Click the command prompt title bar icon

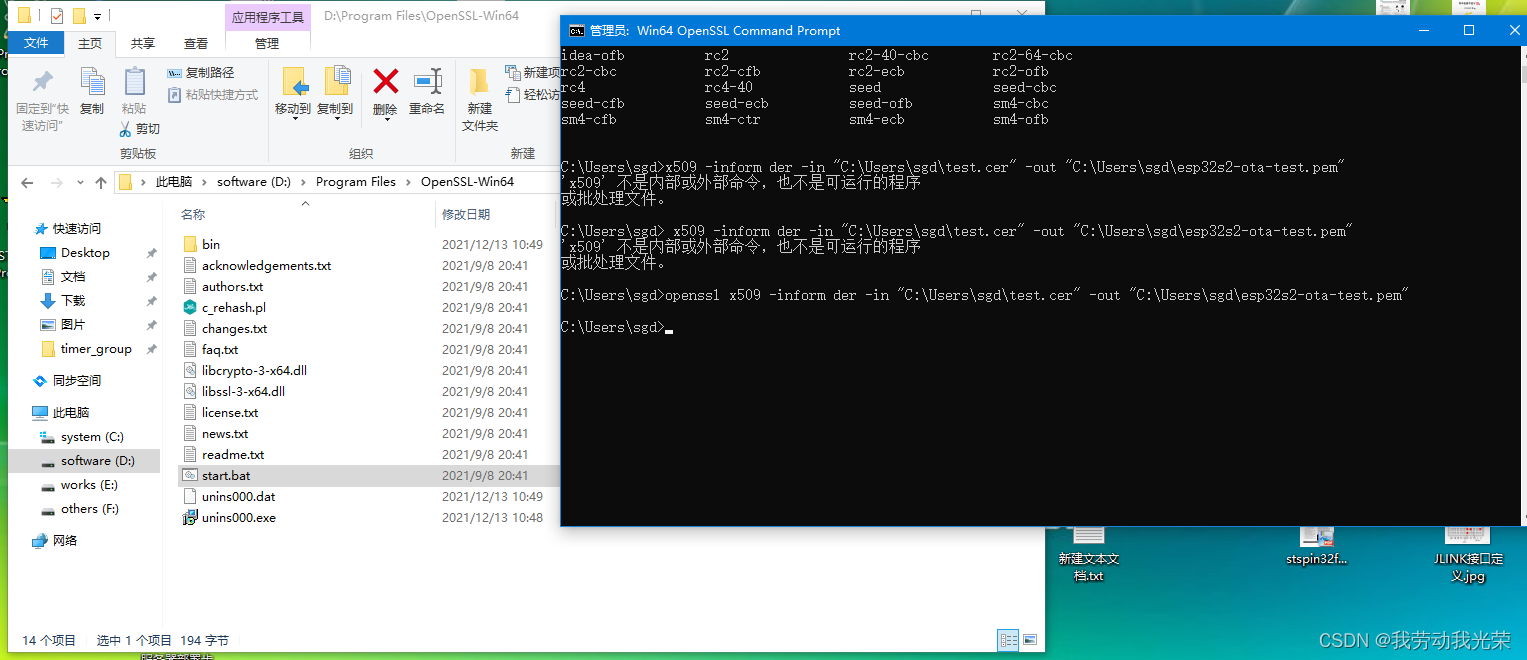click(x=577, y=30)
